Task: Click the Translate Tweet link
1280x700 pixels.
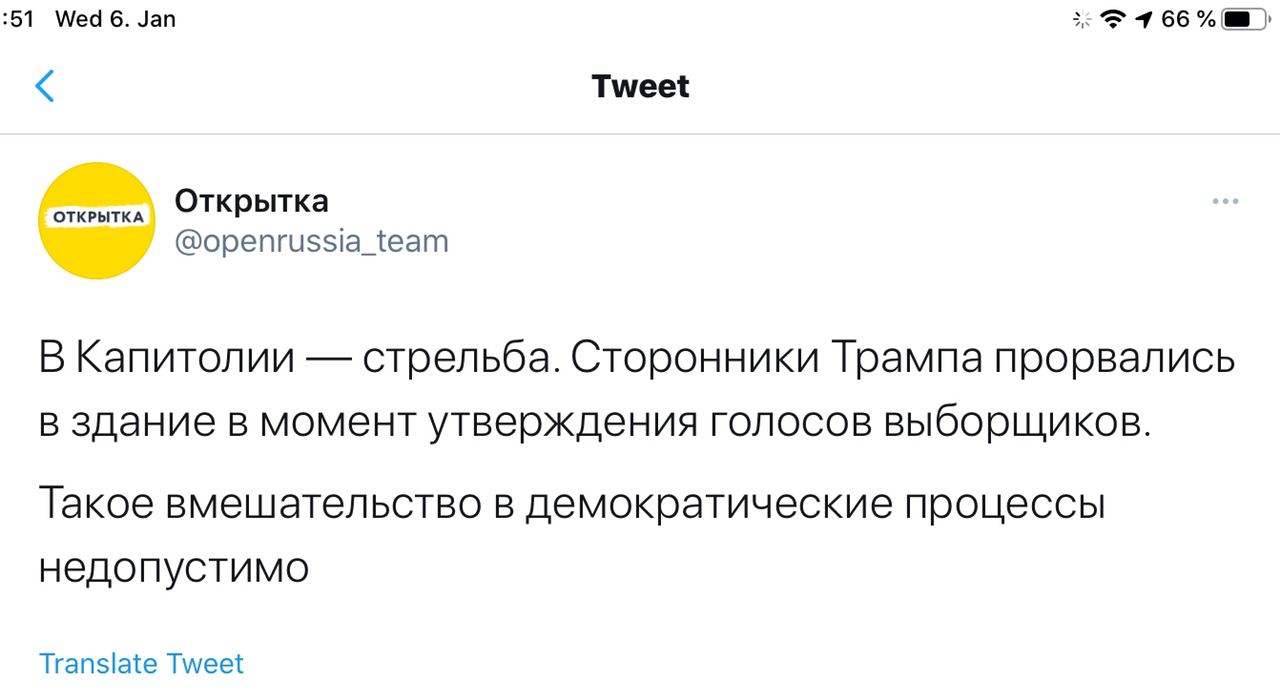Action: (141, 664)
